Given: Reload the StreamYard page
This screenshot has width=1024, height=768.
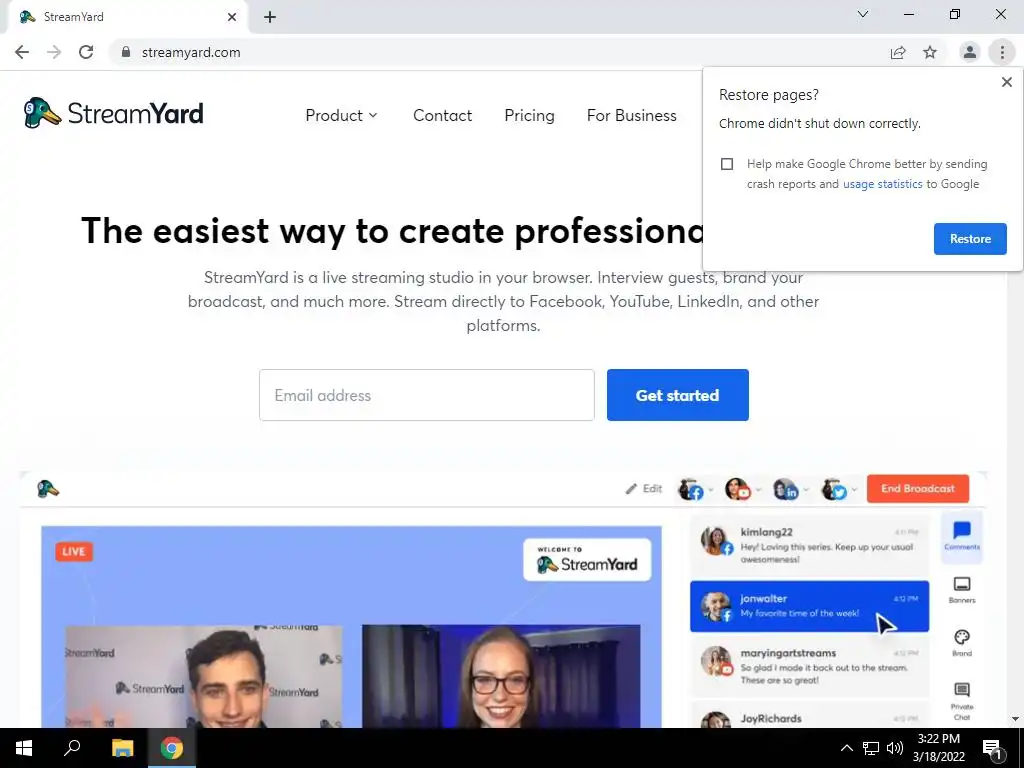Looking at the screenshot, I should point(86,52).
